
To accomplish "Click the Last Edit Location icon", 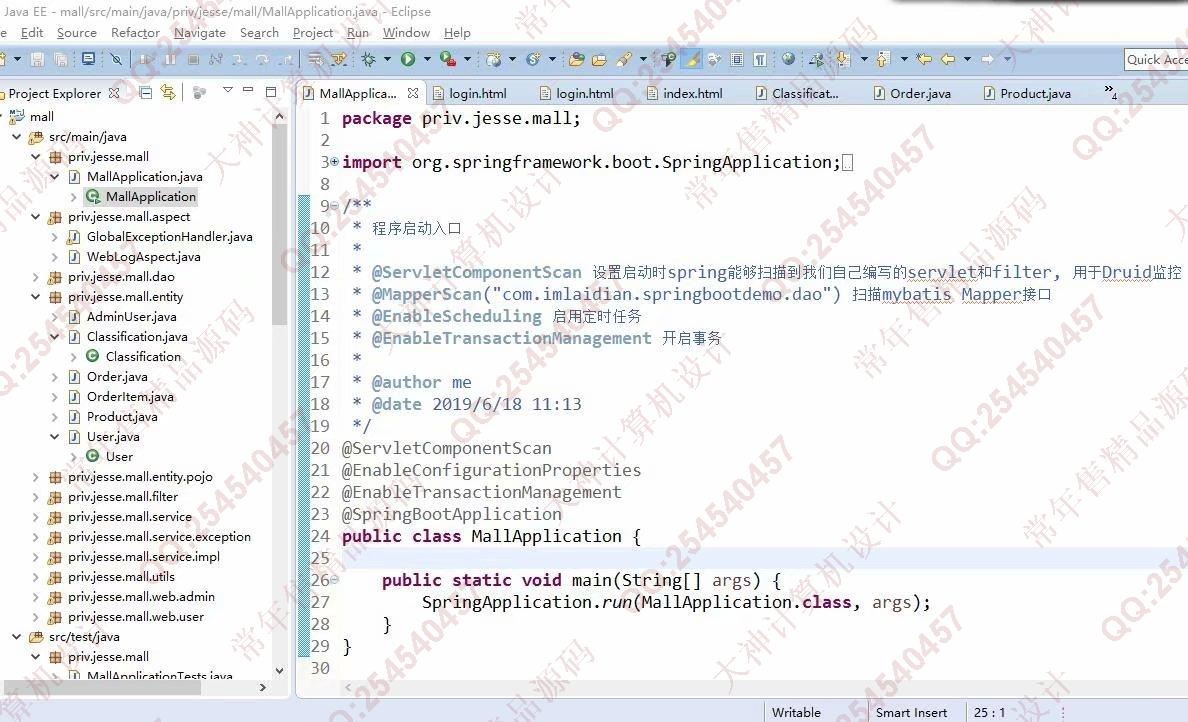I will pyautogui.click(x=924, y=59).
